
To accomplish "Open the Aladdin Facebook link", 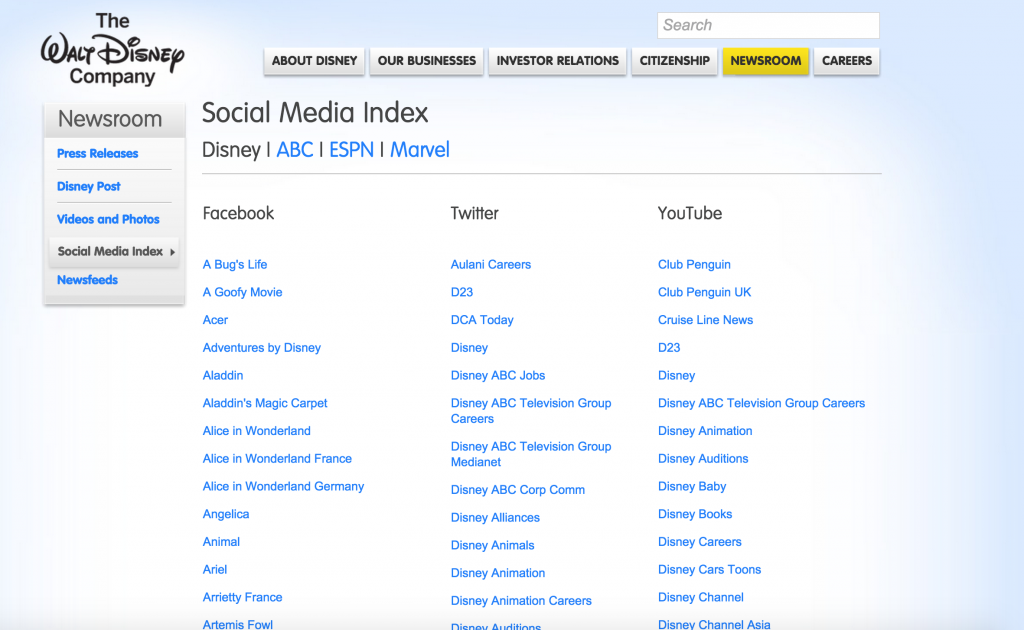I will pyautogui.click(x=223, y=375).
